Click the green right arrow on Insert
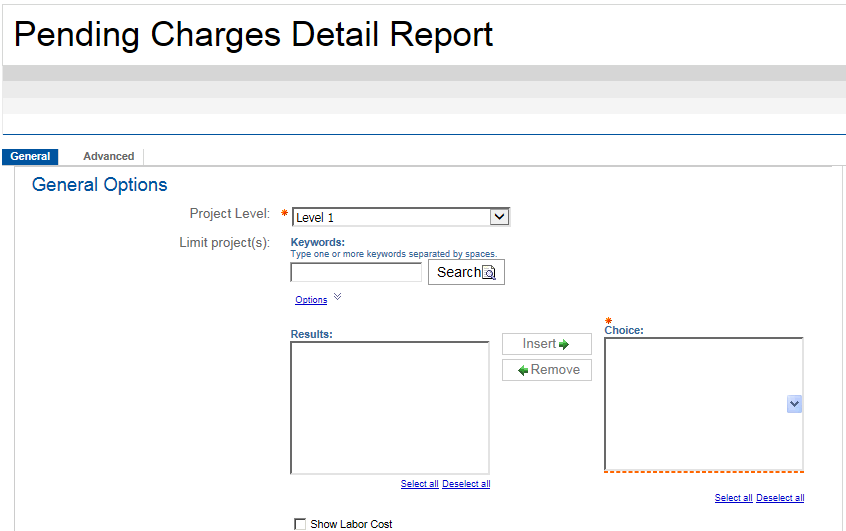The image size is (846, 531). (x=564, y=344)
